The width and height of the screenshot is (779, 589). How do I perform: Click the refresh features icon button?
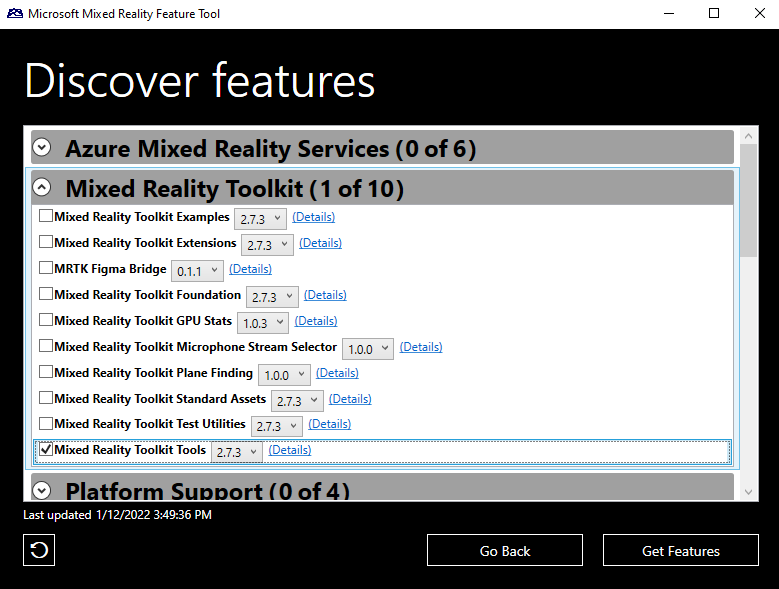(39, 550)
